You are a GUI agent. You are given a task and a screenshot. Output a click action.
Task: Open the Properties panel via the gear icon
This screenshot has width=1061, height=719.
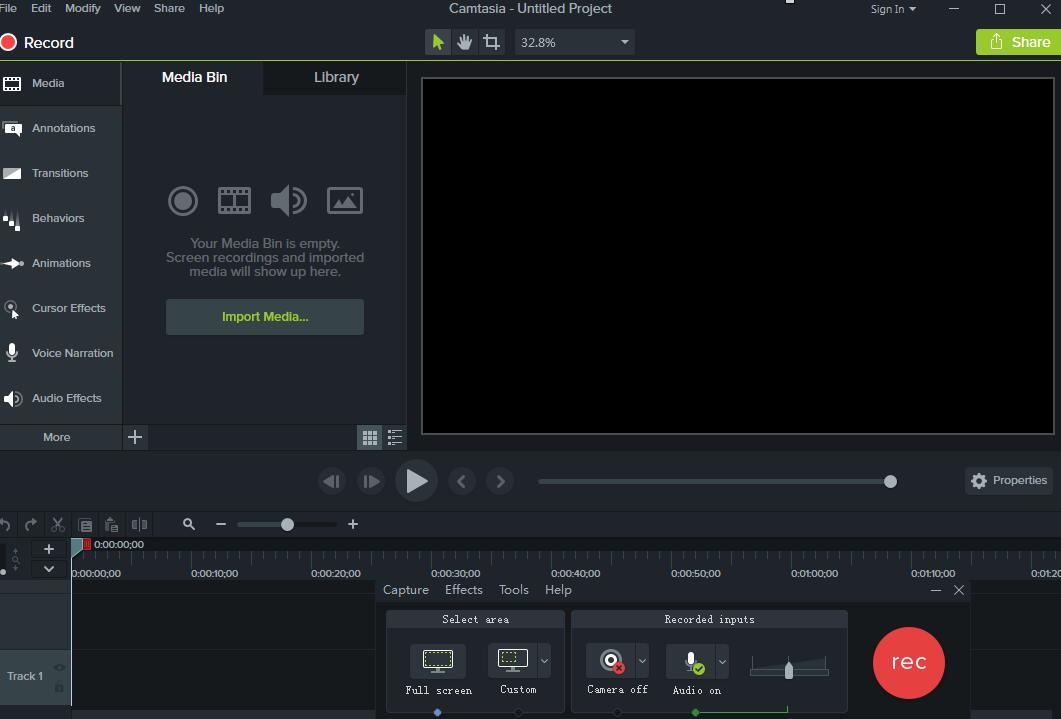pyautogui.click(x=979, y=480)
